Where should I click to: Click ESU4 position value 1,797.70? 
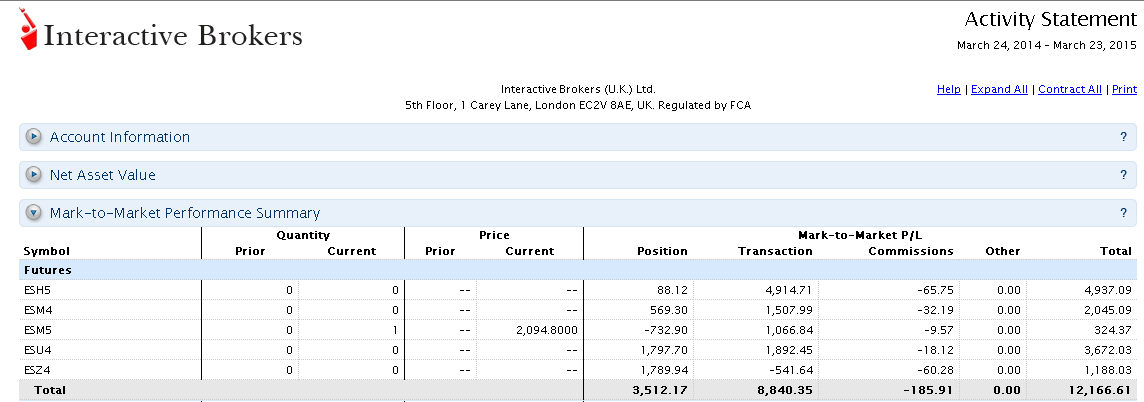coord(664,349)
